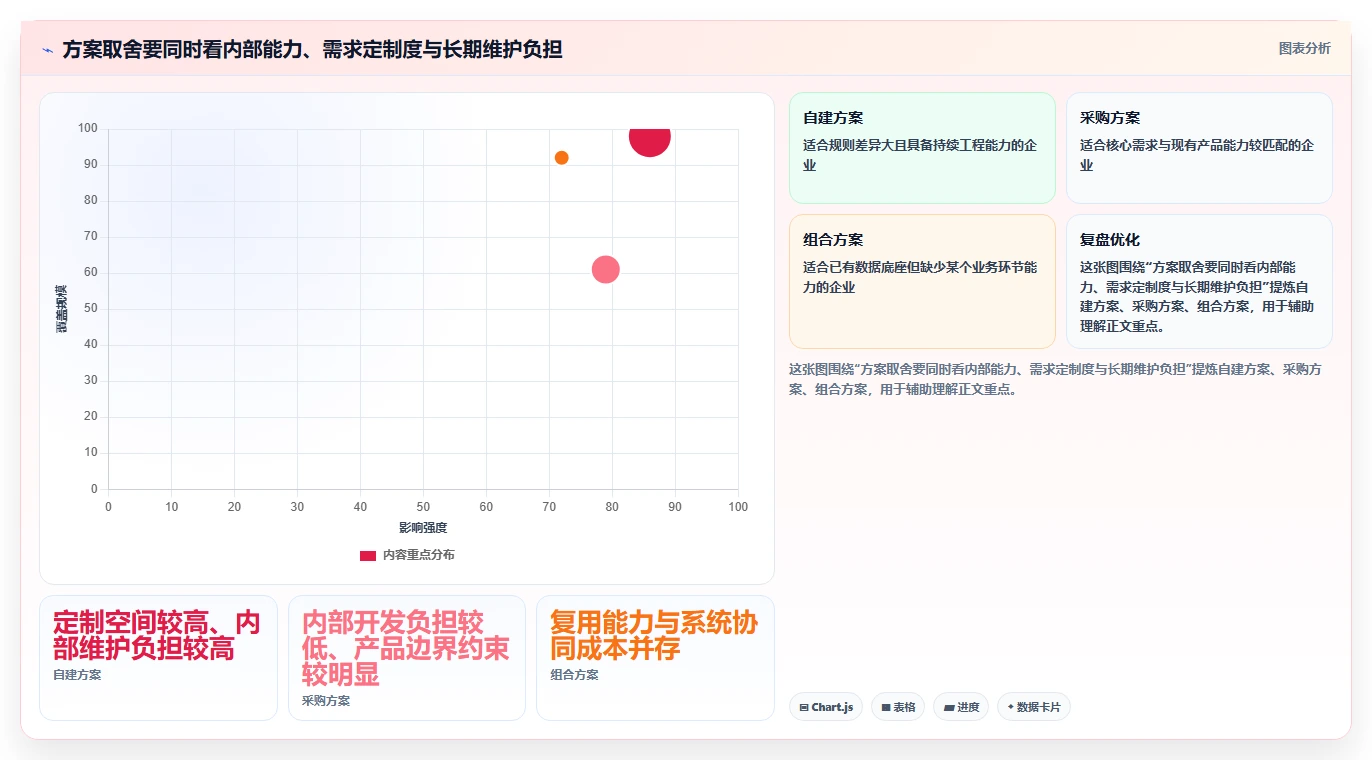Click the 图表分析 label in header

pyautogui.click(x=1304, y=48)
